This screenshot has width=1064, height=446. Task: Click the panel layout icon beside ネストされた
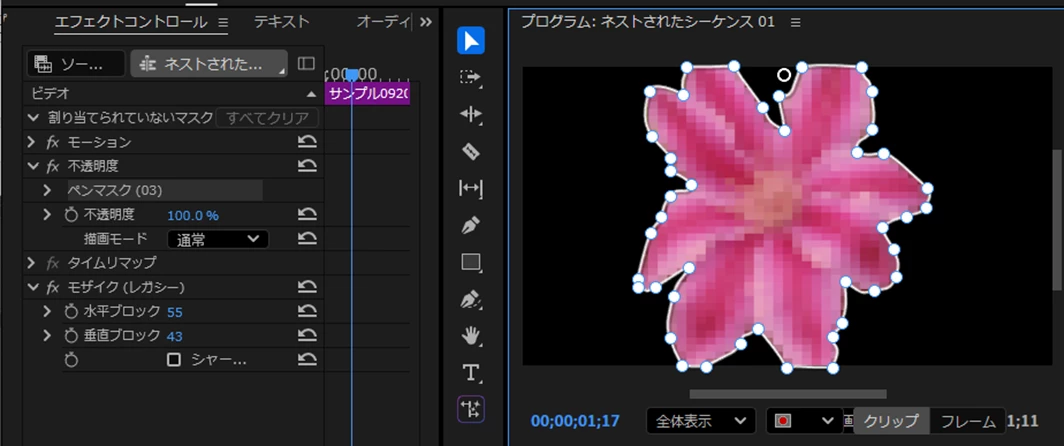[x=306, y=64]
